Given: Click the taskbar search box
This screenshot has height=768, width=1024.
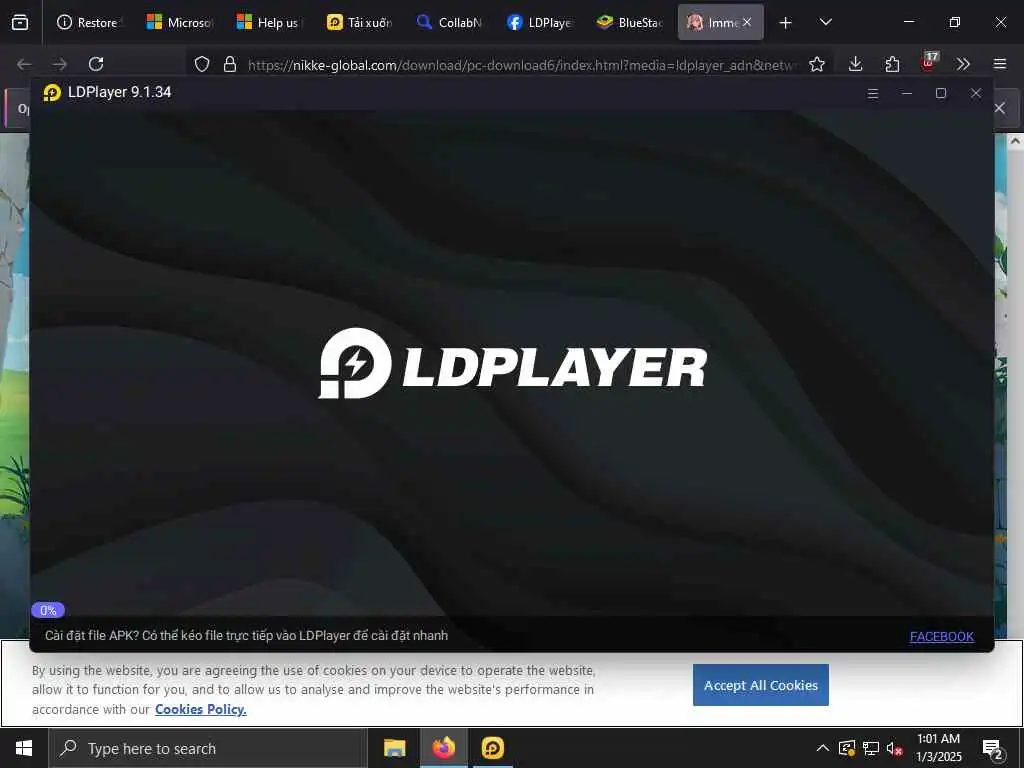Looking at the screenshot, I should pos(208,748).
